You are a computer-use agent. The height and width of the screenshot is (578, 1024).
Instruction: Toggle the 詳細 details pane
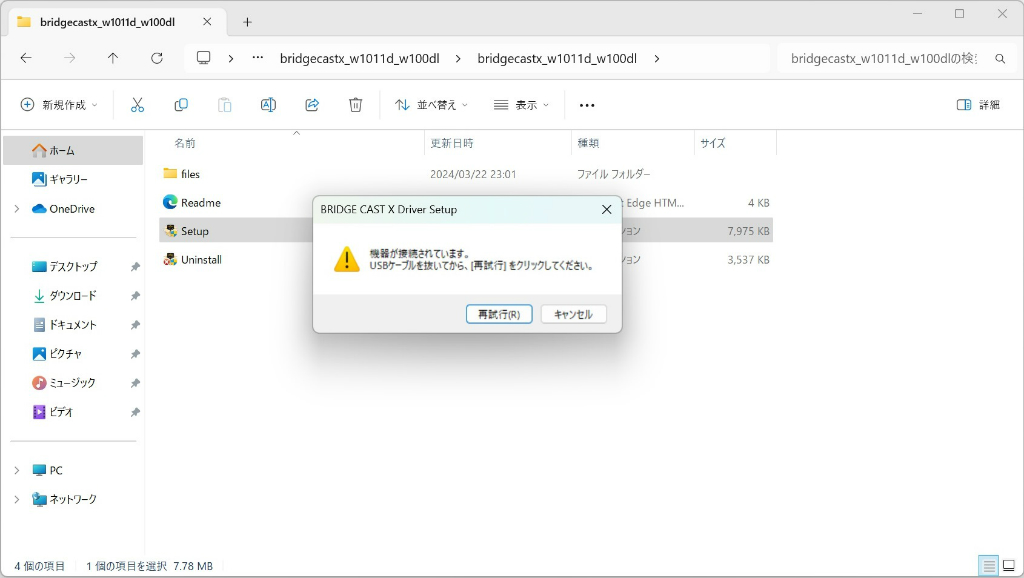978,105
